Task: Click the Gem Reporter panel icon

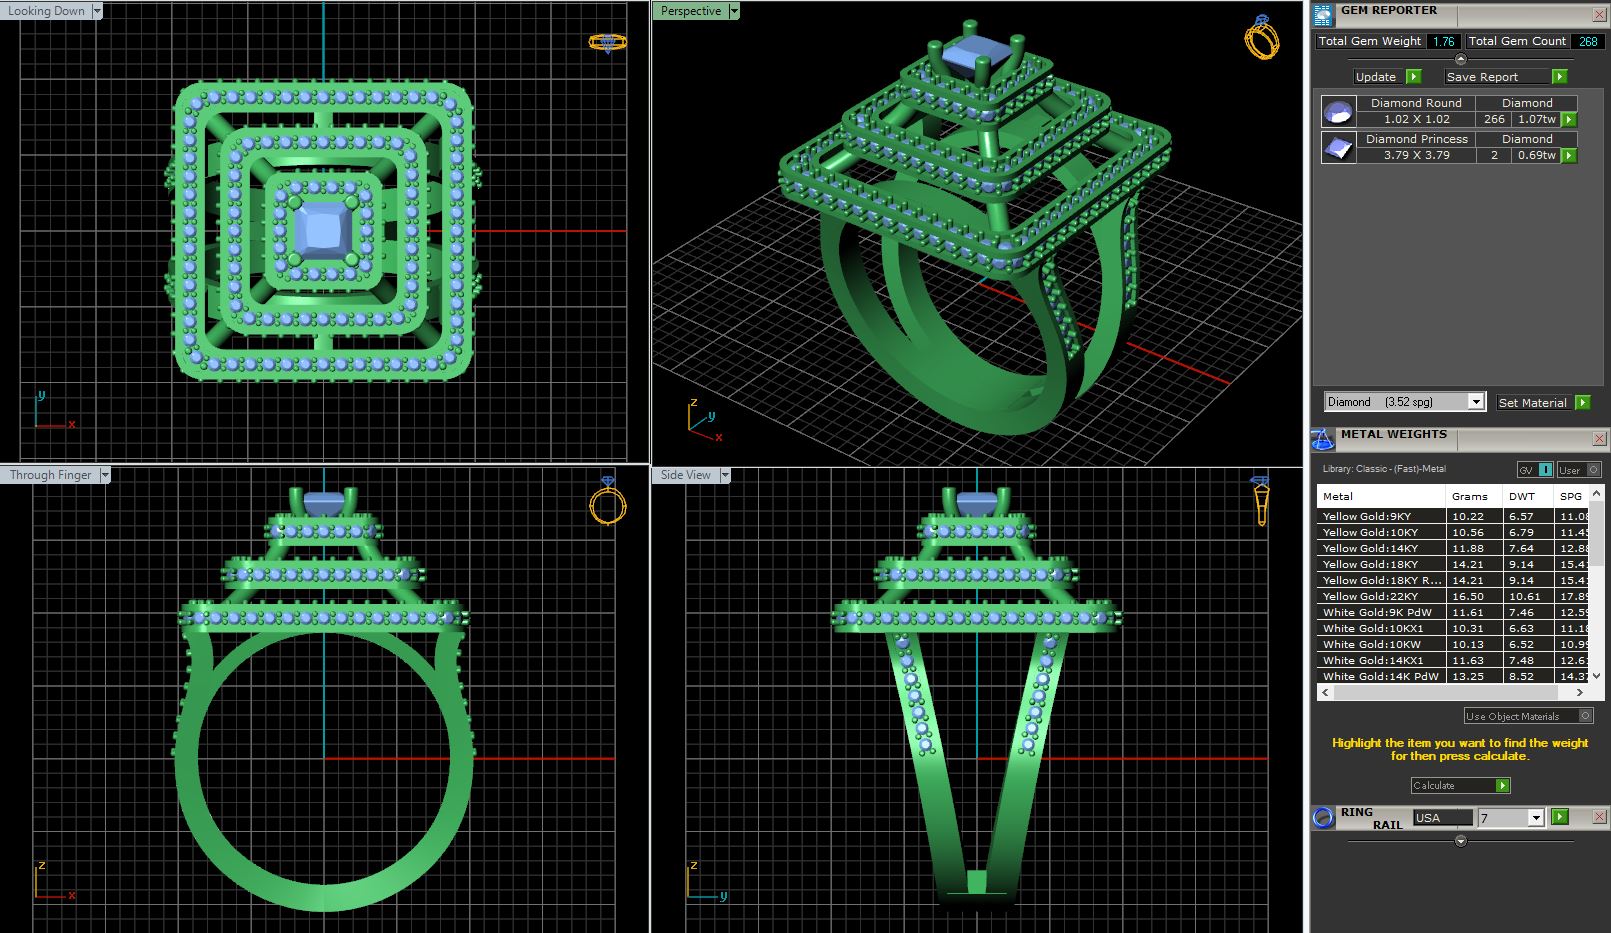Action: click(x=1323, y=15)
